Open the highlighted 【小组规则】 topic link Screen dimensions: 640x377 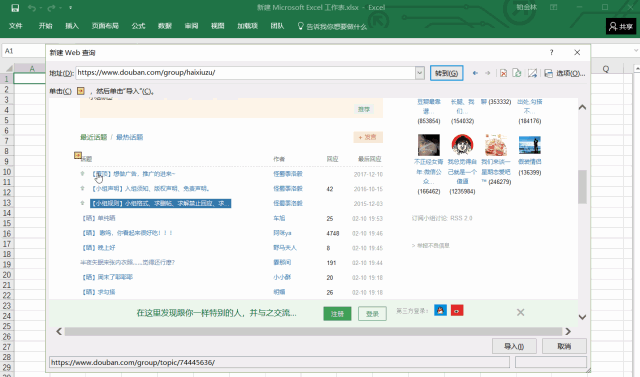pyautogui.click(x=161, y=203)
